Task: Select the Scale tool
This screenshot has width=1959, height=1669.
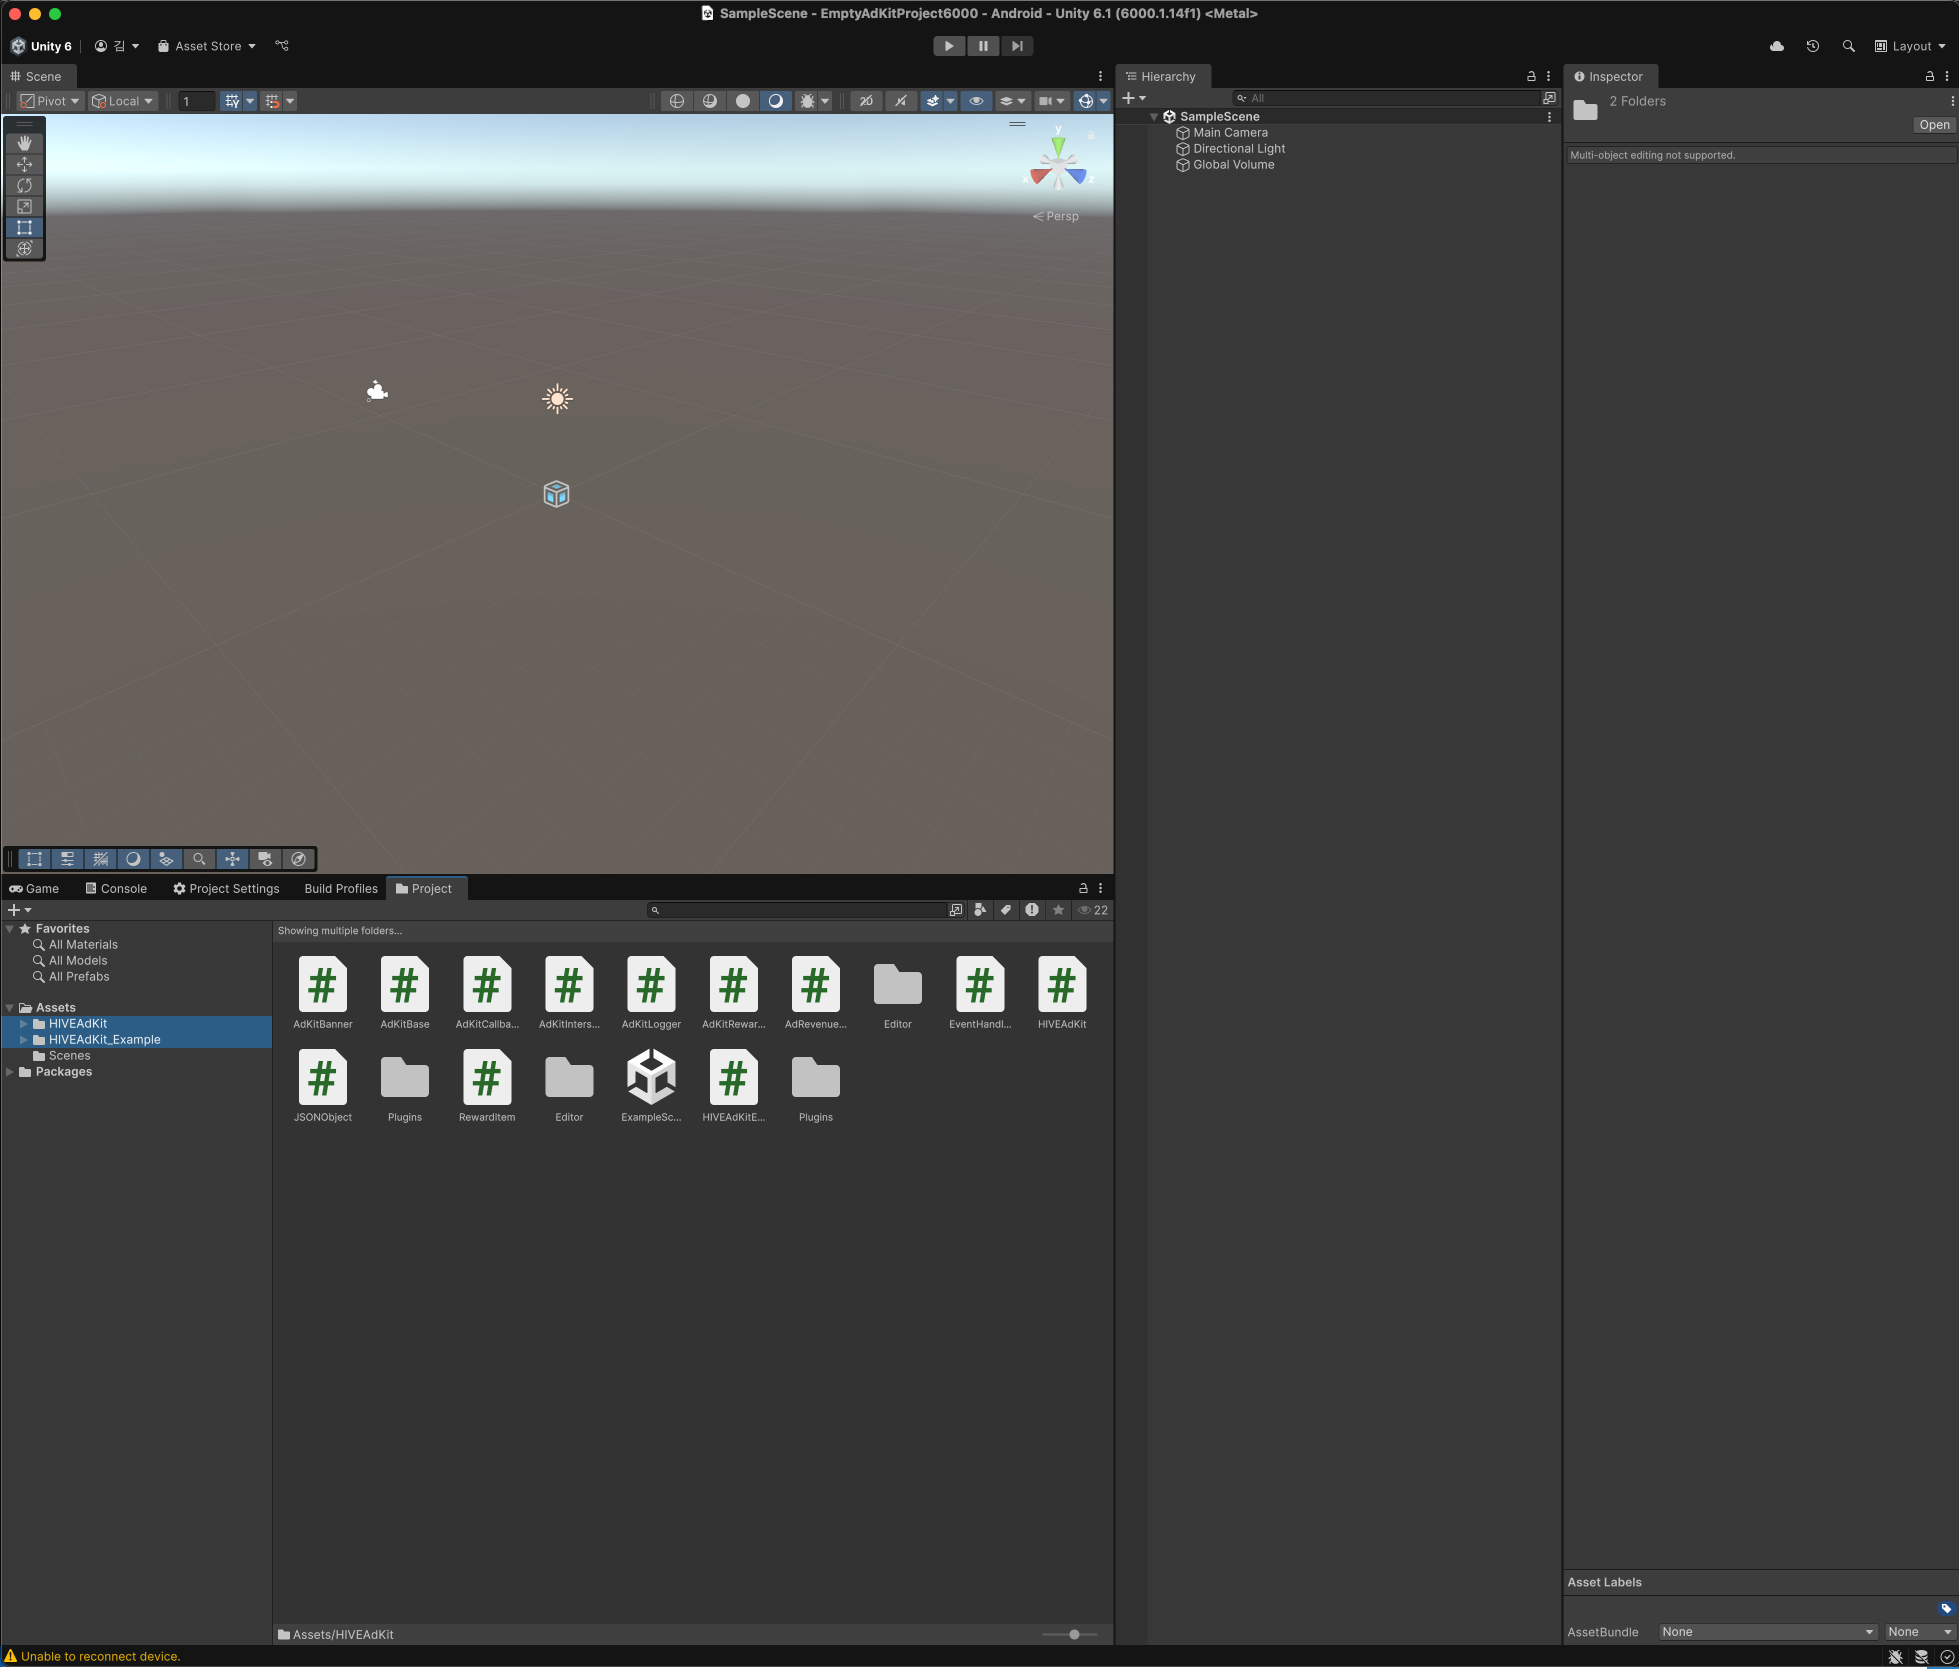Action: tap(24, 206)
